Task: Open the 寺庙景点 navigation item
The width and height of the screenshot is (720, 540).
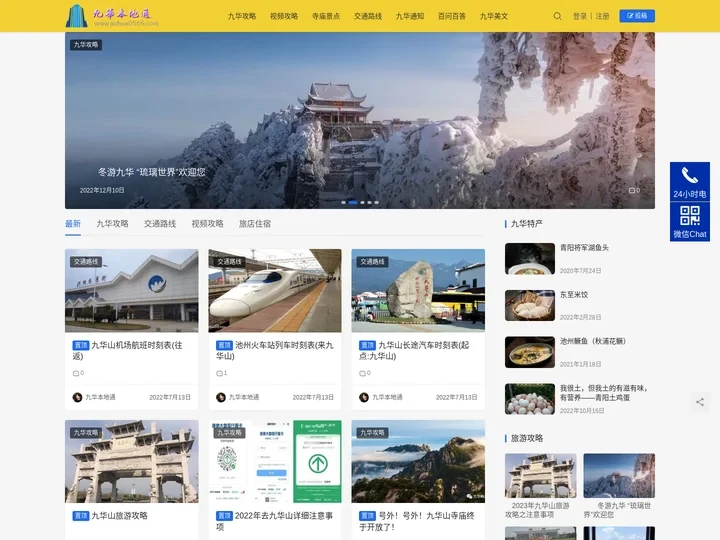Action: click(x=326, y=16)
